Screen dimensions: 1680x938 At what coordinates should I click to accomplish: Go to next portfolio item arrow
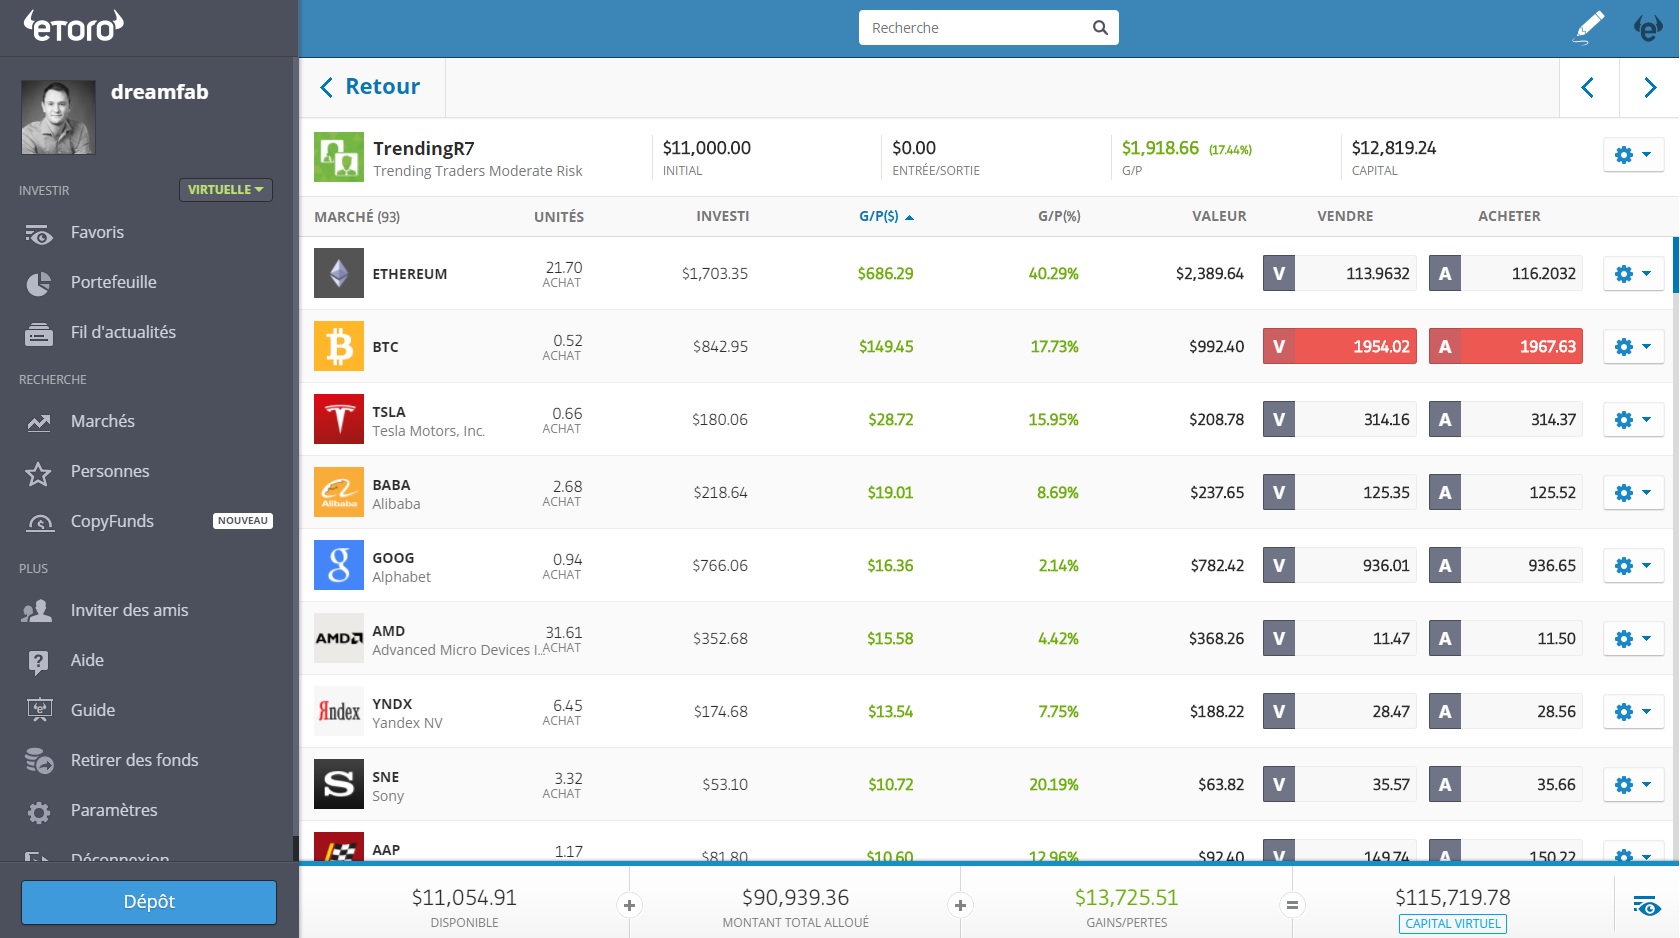[1649, 88]
